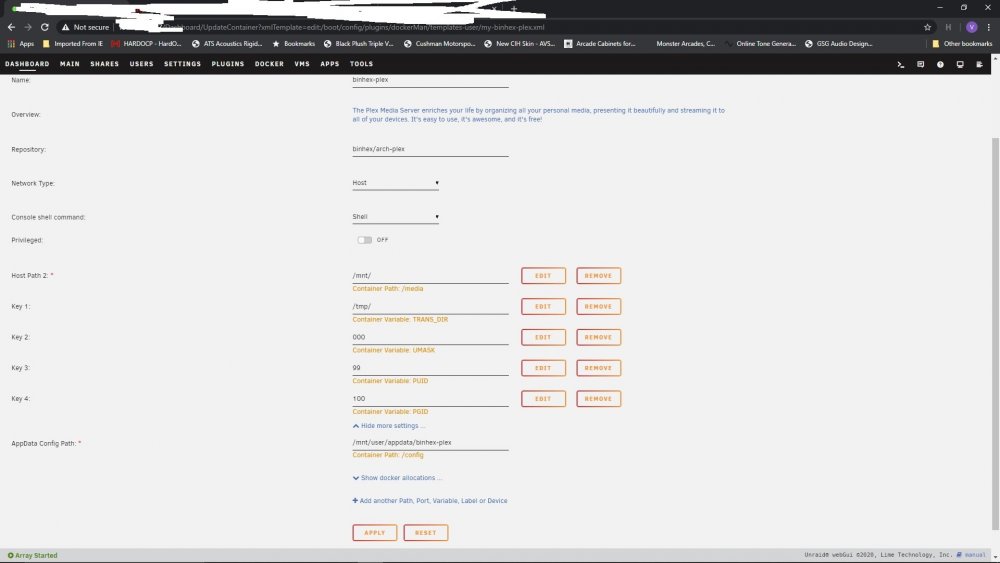Click the page vertical scrollbar
Viewport: 1000px width, 563px height.
(x=996, y=333)
